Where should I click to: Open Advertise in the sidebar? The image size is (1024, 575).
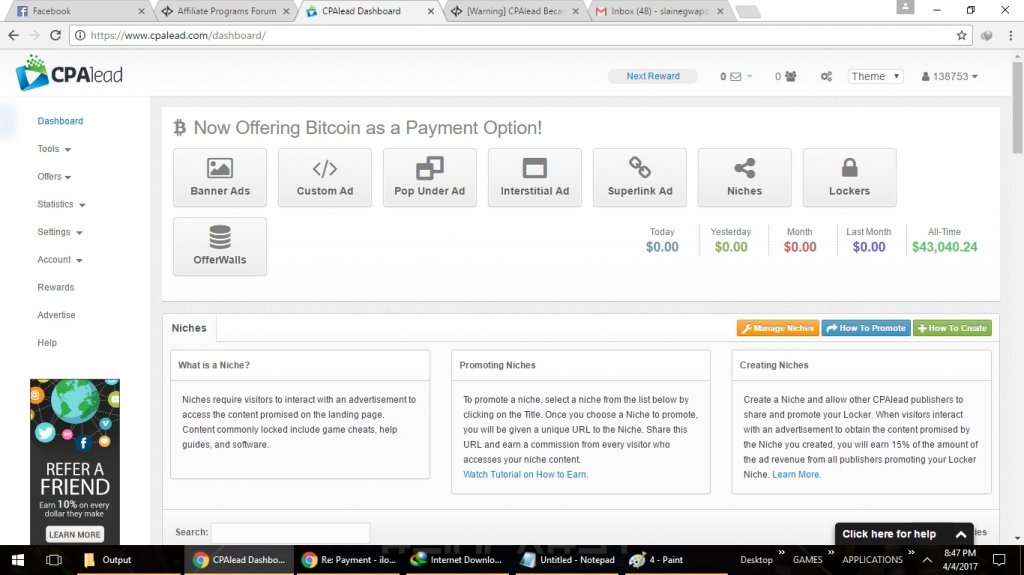pos(56,315)
